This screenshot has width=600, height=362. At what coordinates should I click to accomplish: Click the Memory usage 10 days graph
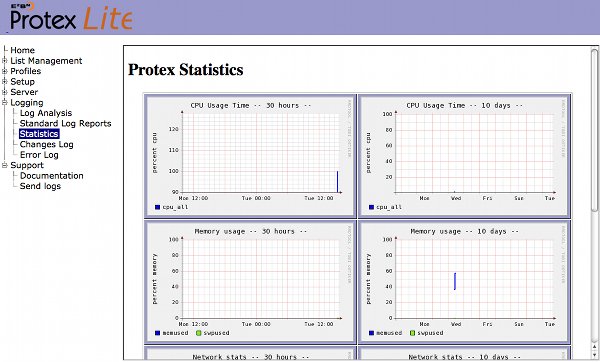[465, 282]
